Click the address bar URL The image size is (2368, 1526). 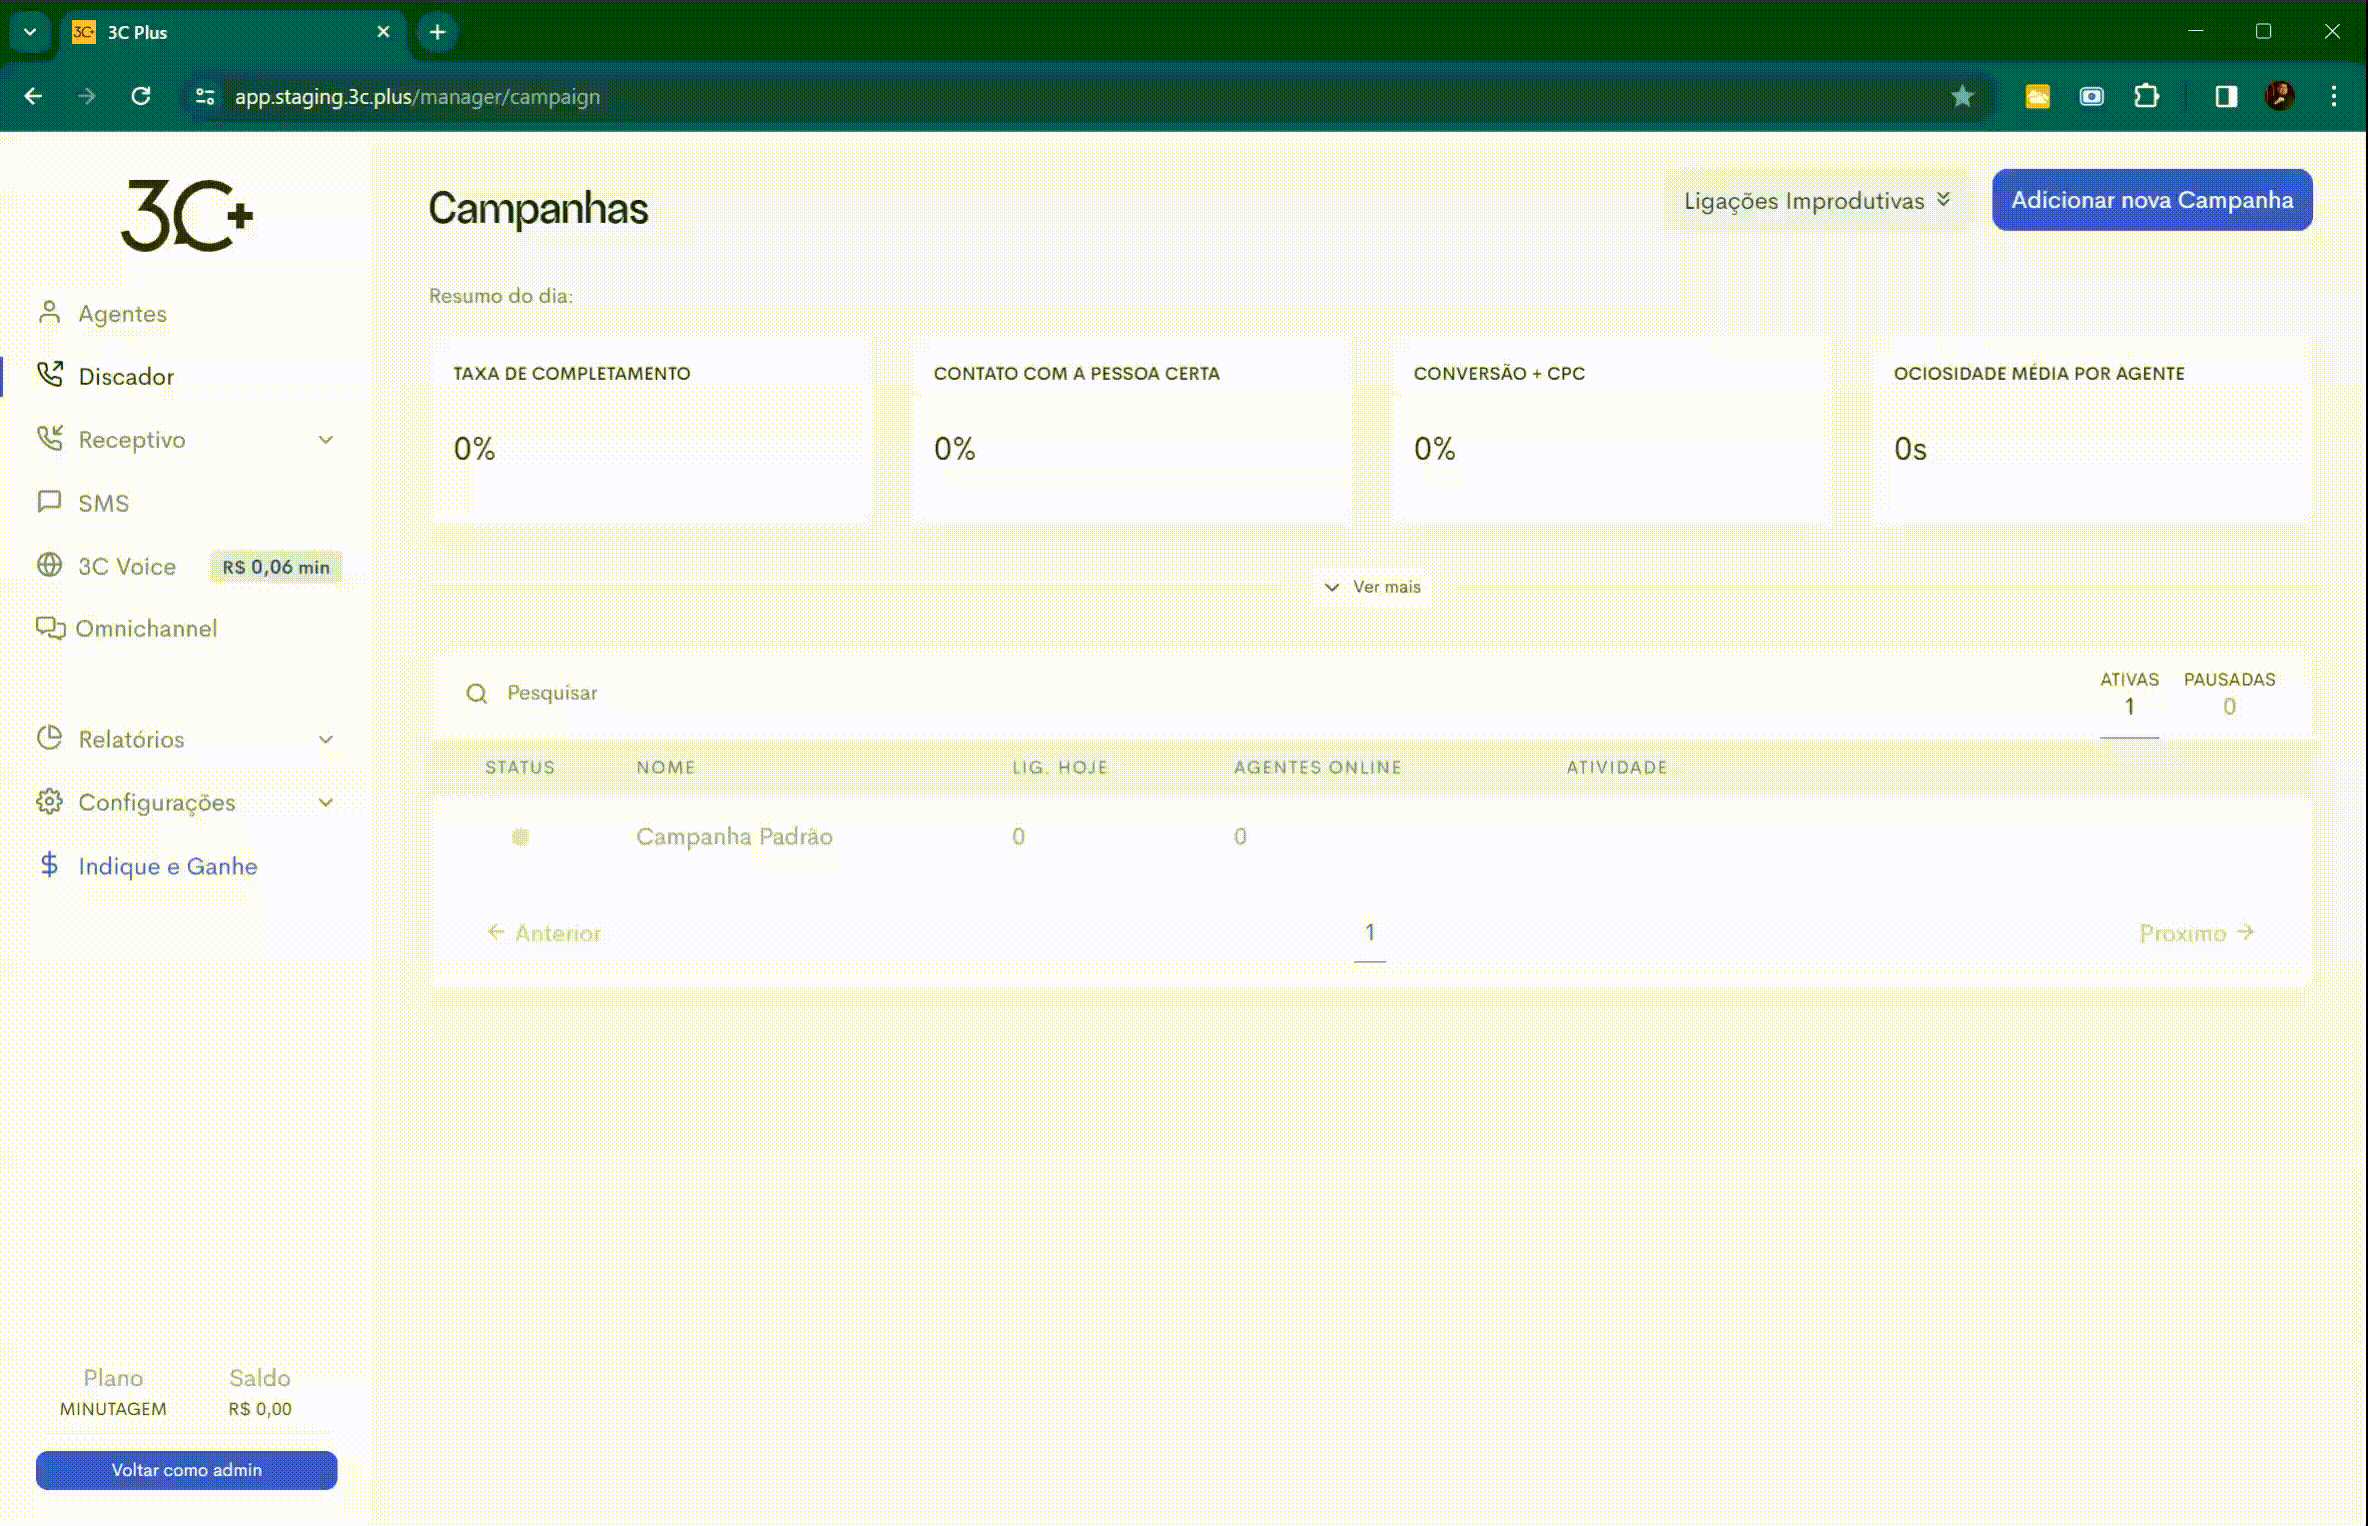click(417, 96)
